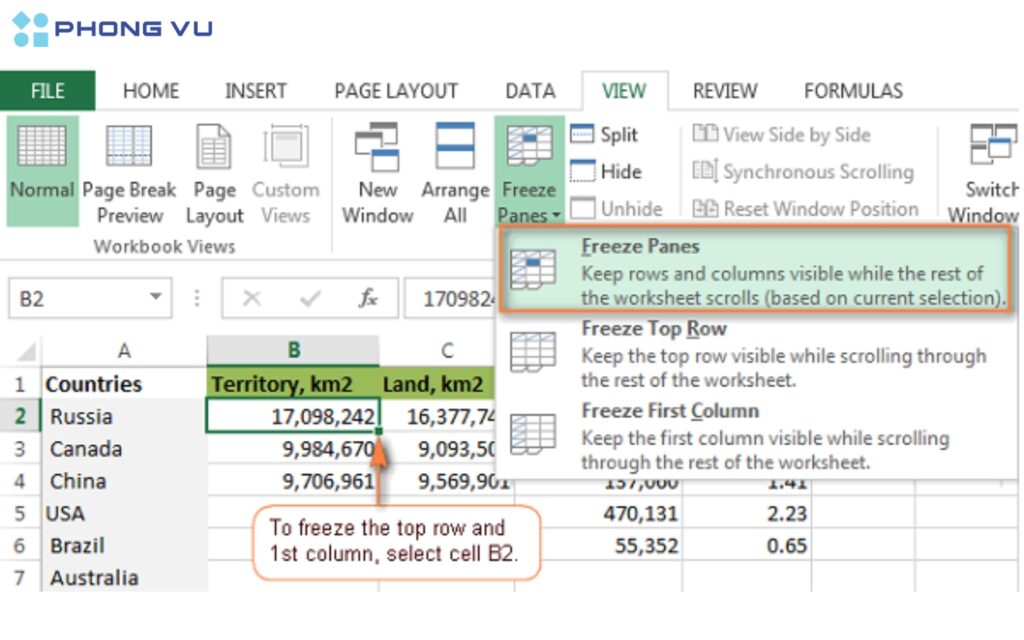Click the Countries header cell
The height and width of the screenshot is (640, 1024).
click(x=124, y=384)
